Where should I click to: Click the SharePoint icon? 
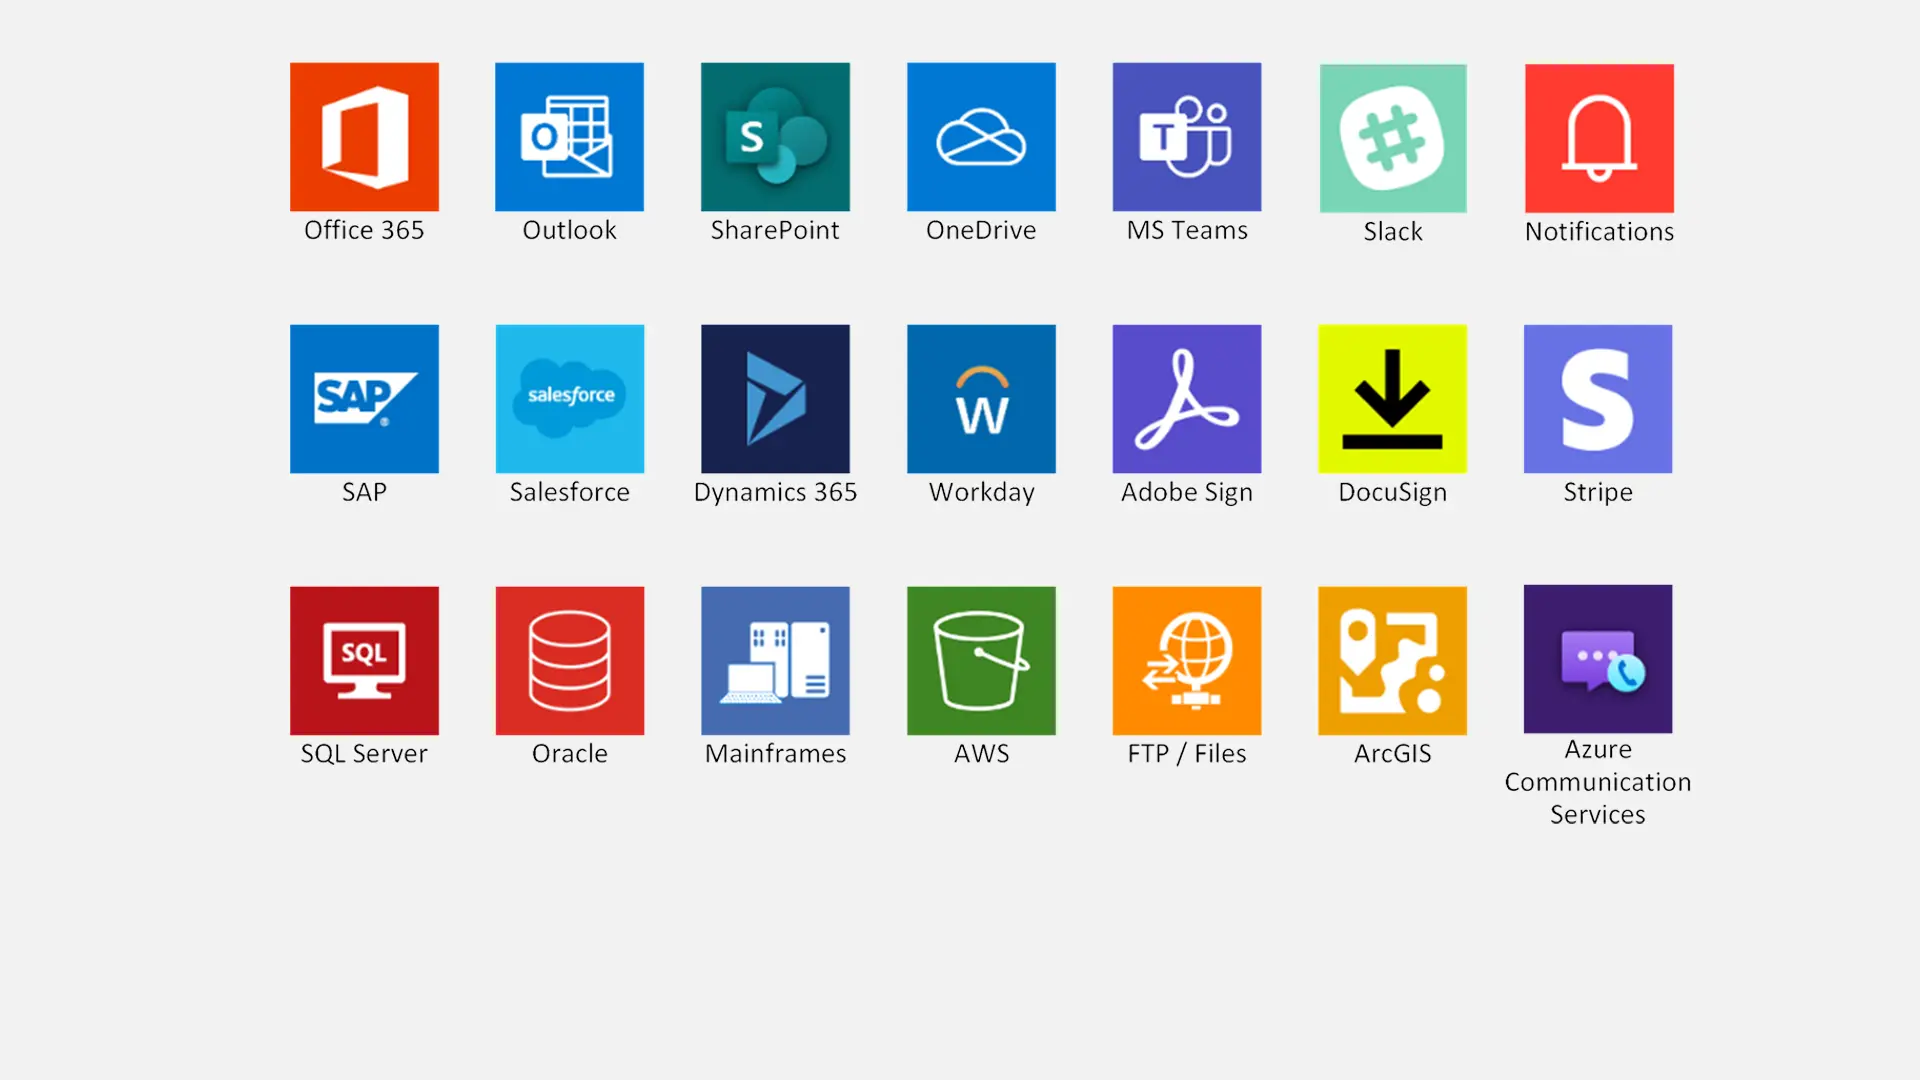click(x=775, y=137)
